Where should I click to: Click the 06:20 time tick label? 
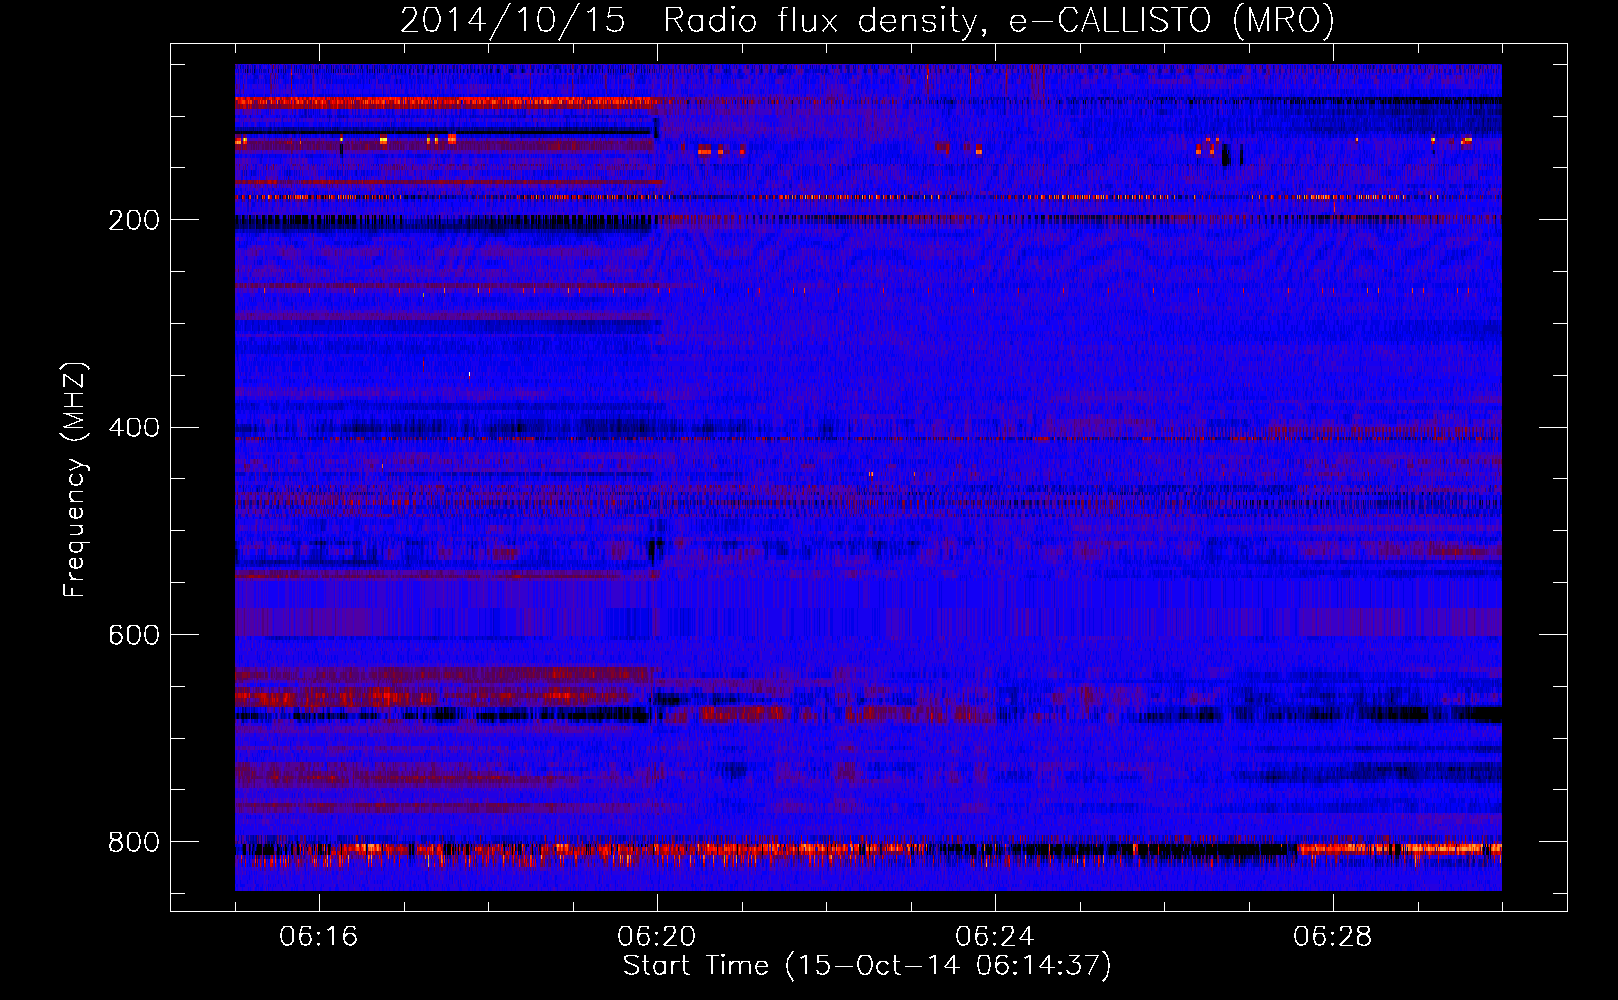pyautogui.click(x=657, y=937)
